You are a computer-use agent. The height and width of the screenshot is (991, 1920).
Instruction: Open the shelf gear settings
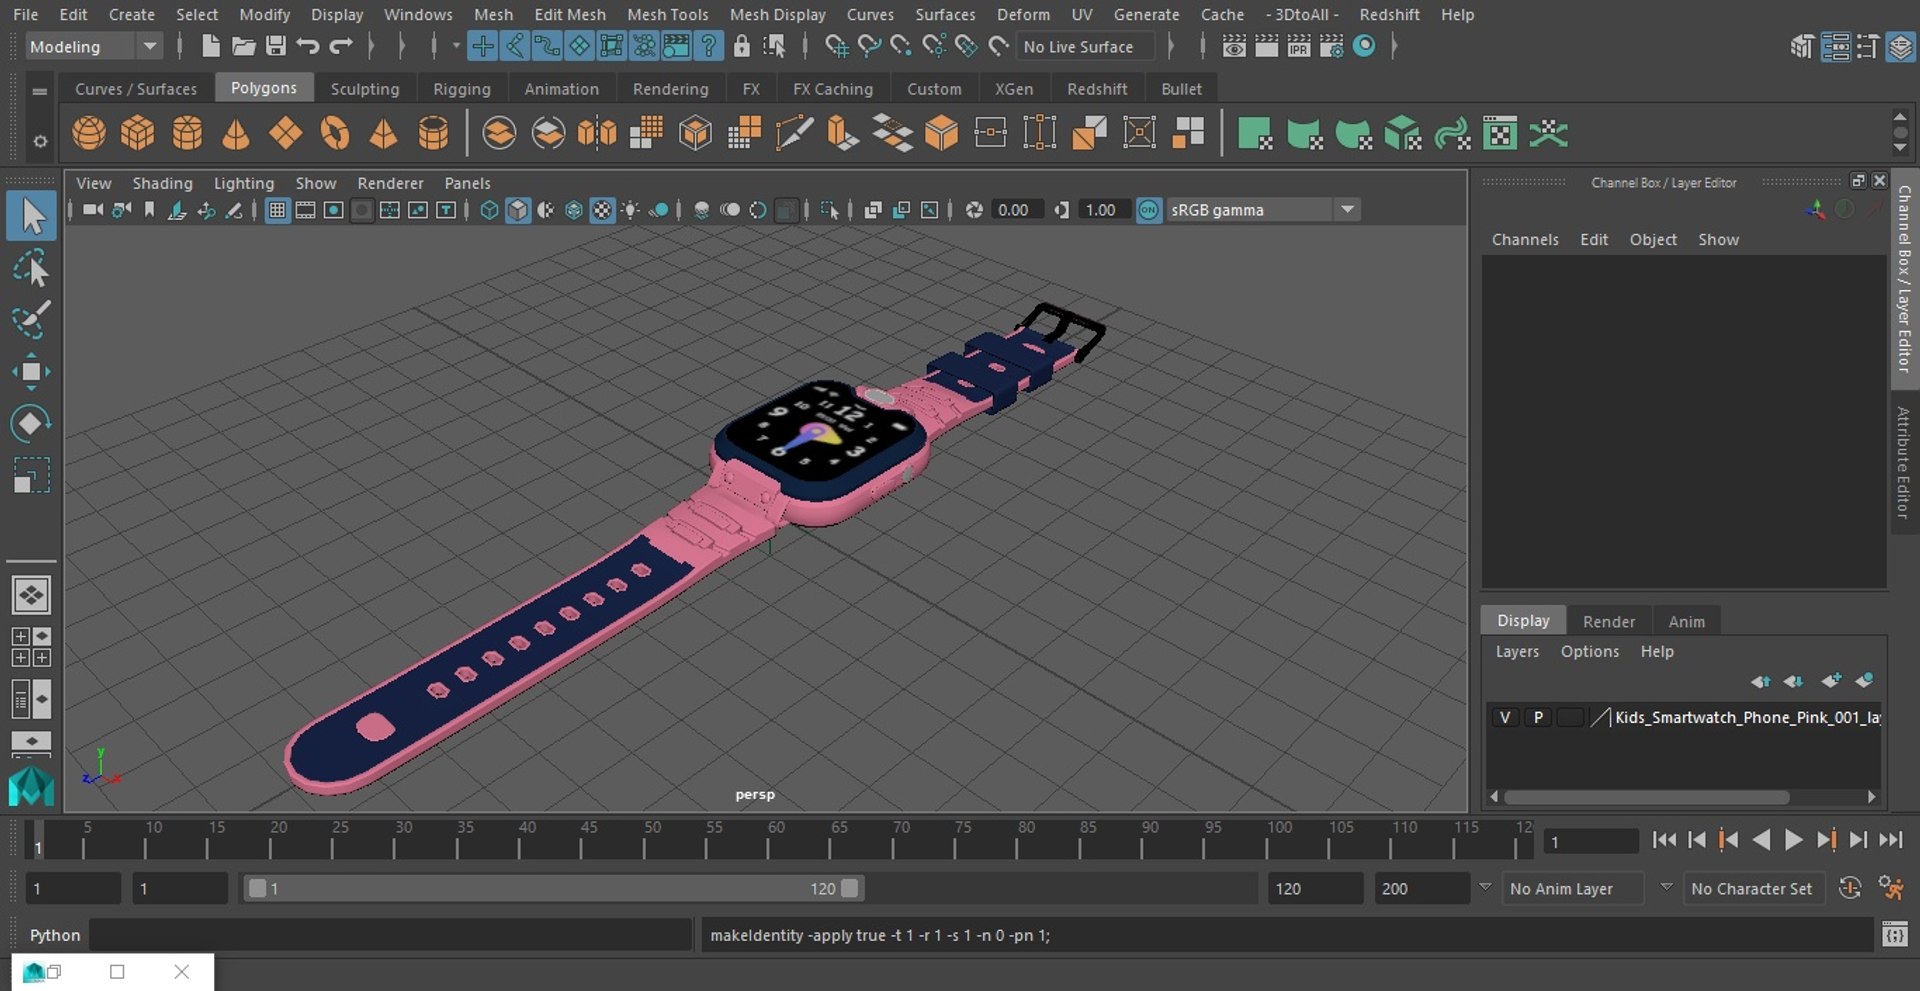tap(40, 141)
